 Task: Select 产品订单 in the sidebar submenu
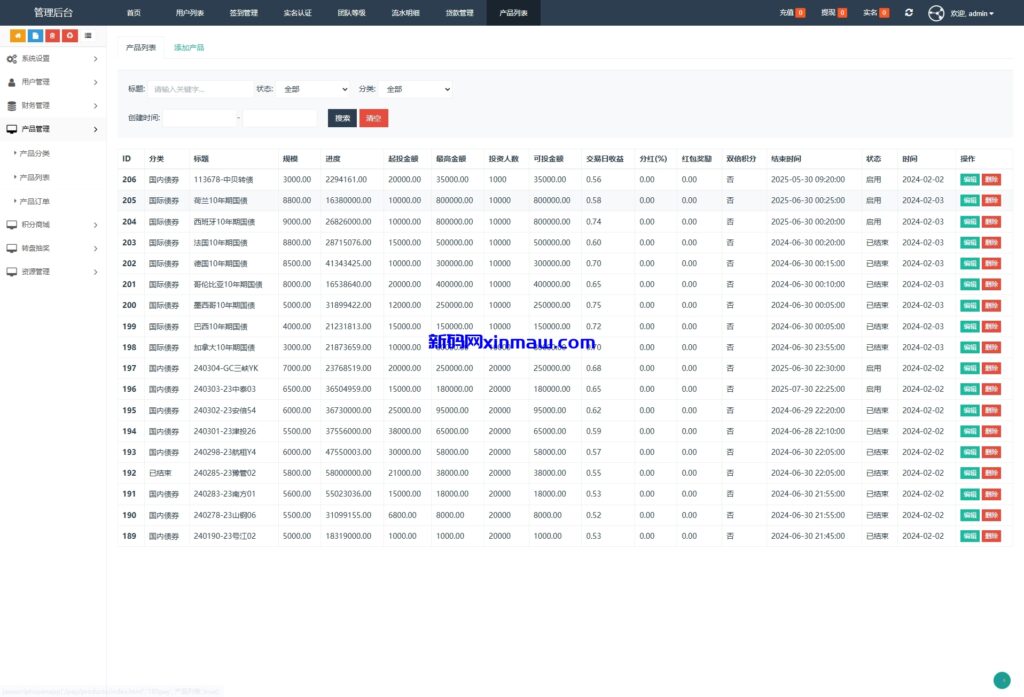[35, 201]
